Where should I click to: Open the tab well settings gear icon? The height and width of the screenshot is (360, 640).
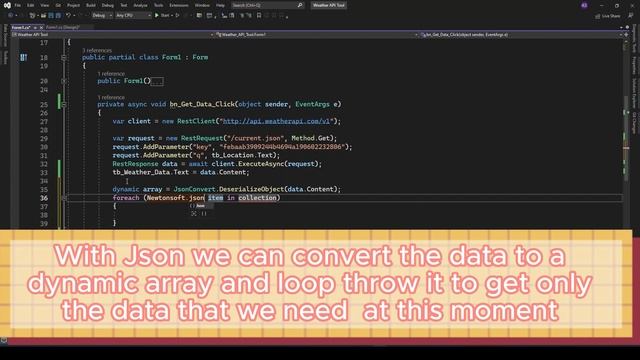tap(627, 27)
